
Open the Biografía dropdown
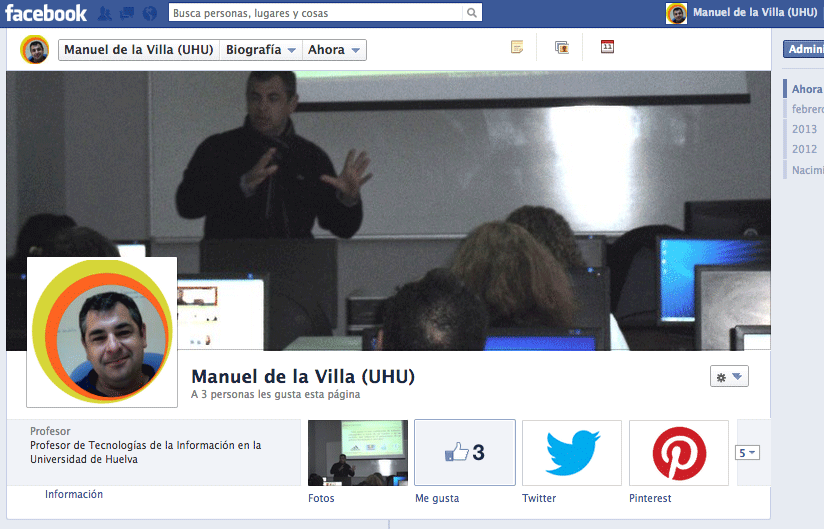[x=261, y=50]
